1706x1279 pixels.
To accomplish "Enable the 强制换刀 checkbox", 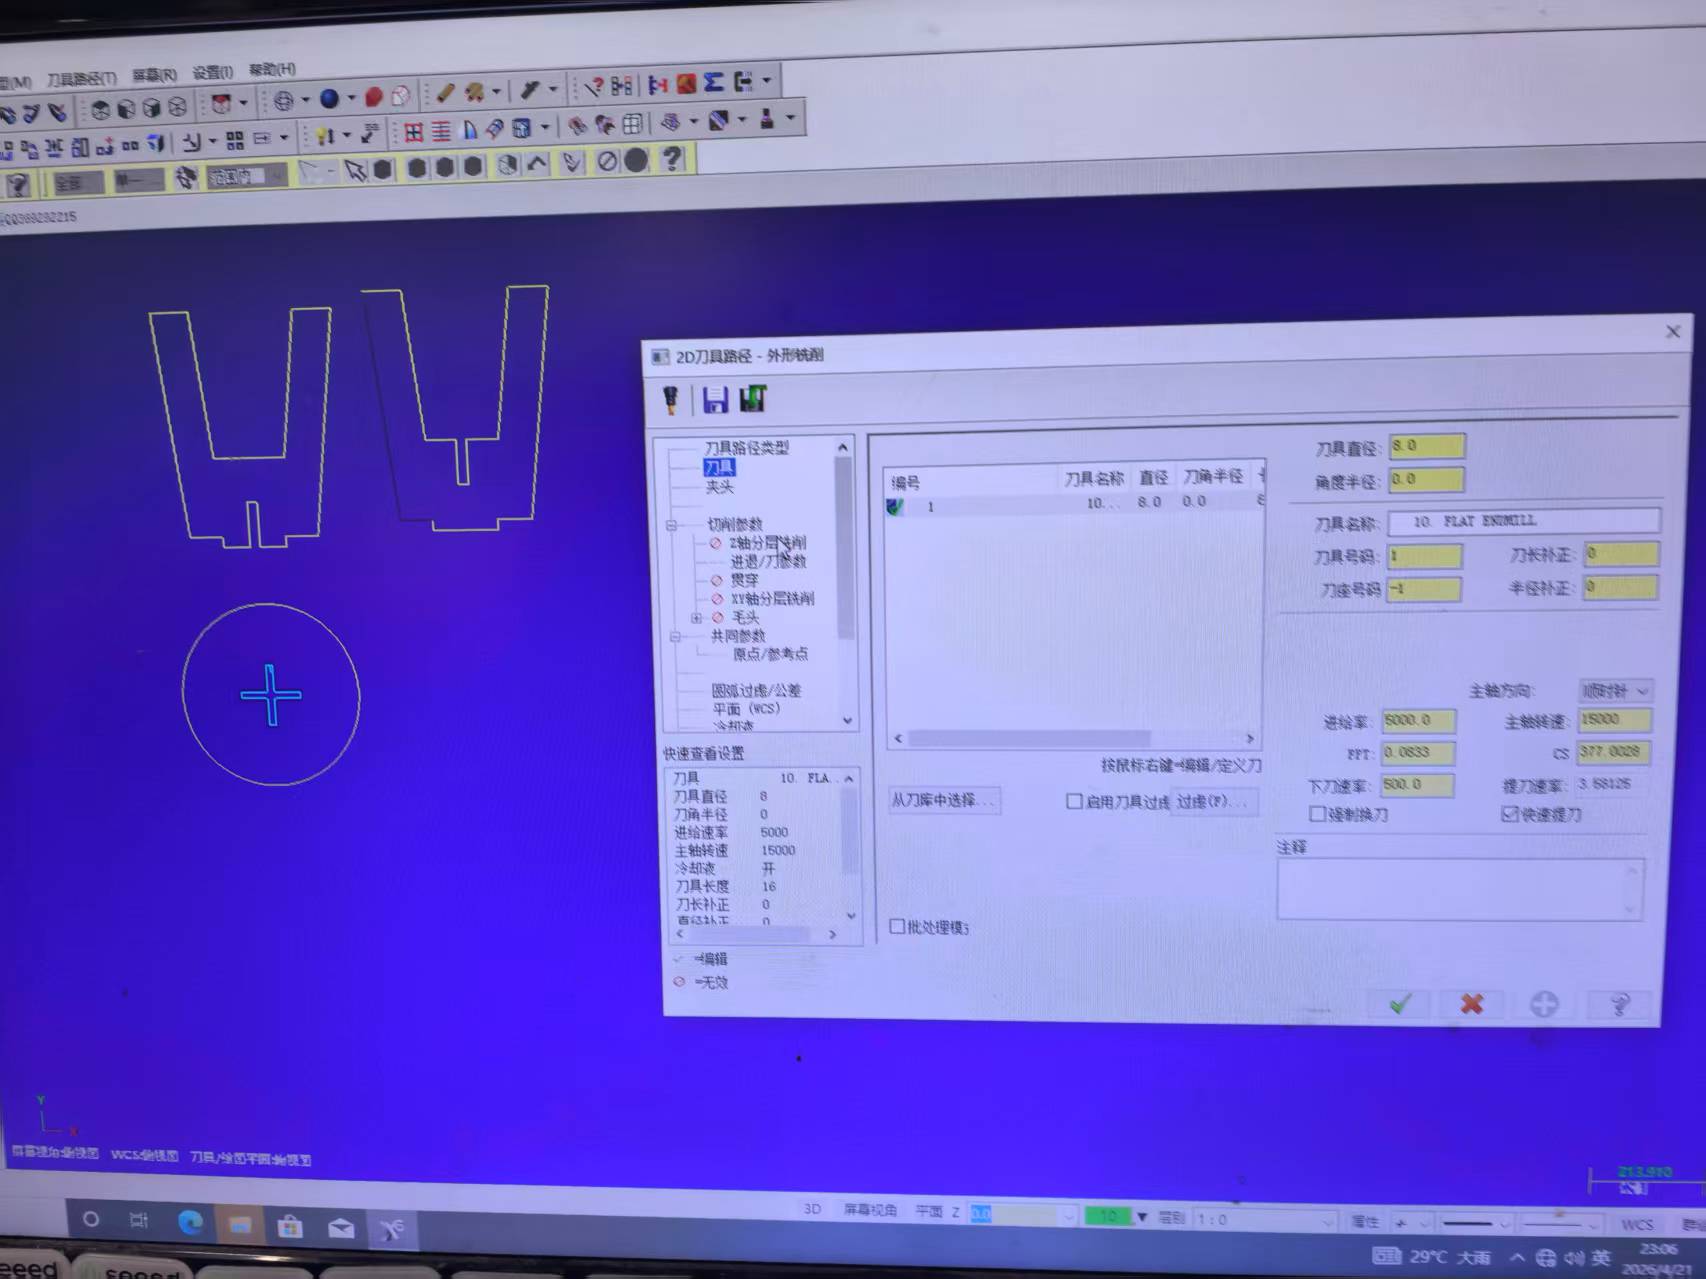I will [x=1318, y=814].
